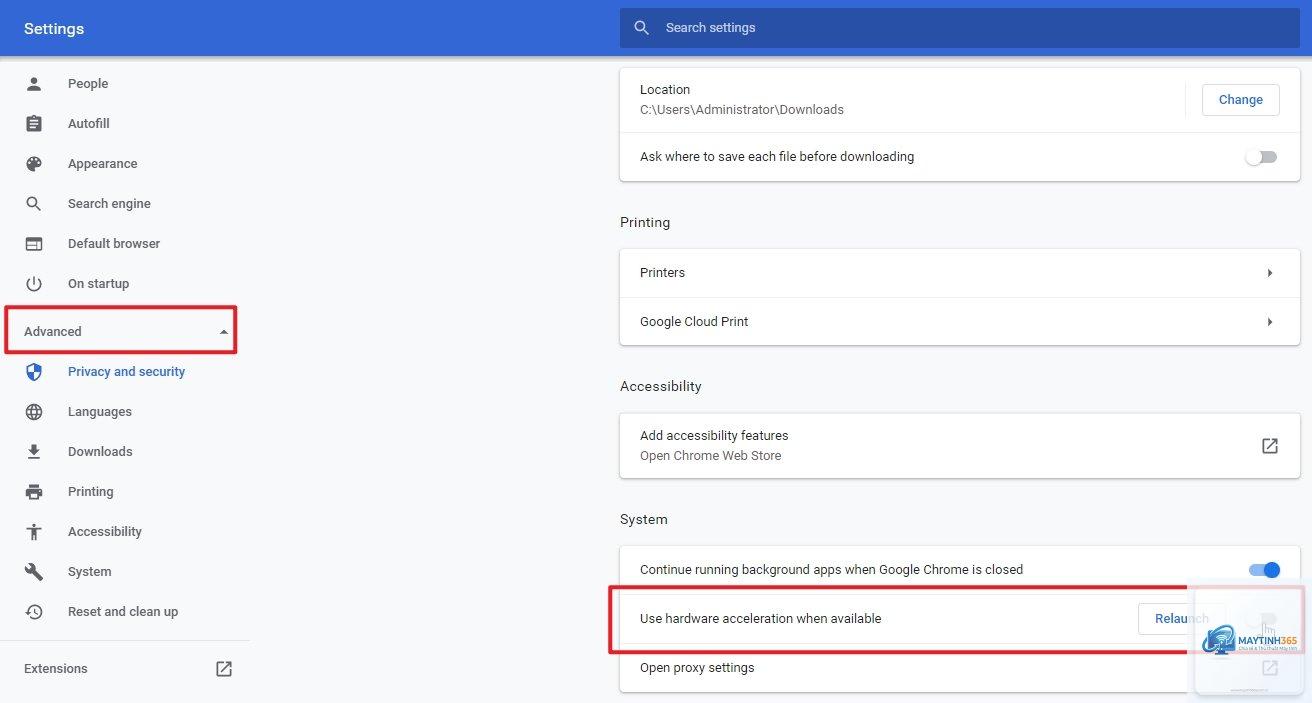Click the Relaunch button
This screenshot has height=703, width=1312.
point(1181,619)
